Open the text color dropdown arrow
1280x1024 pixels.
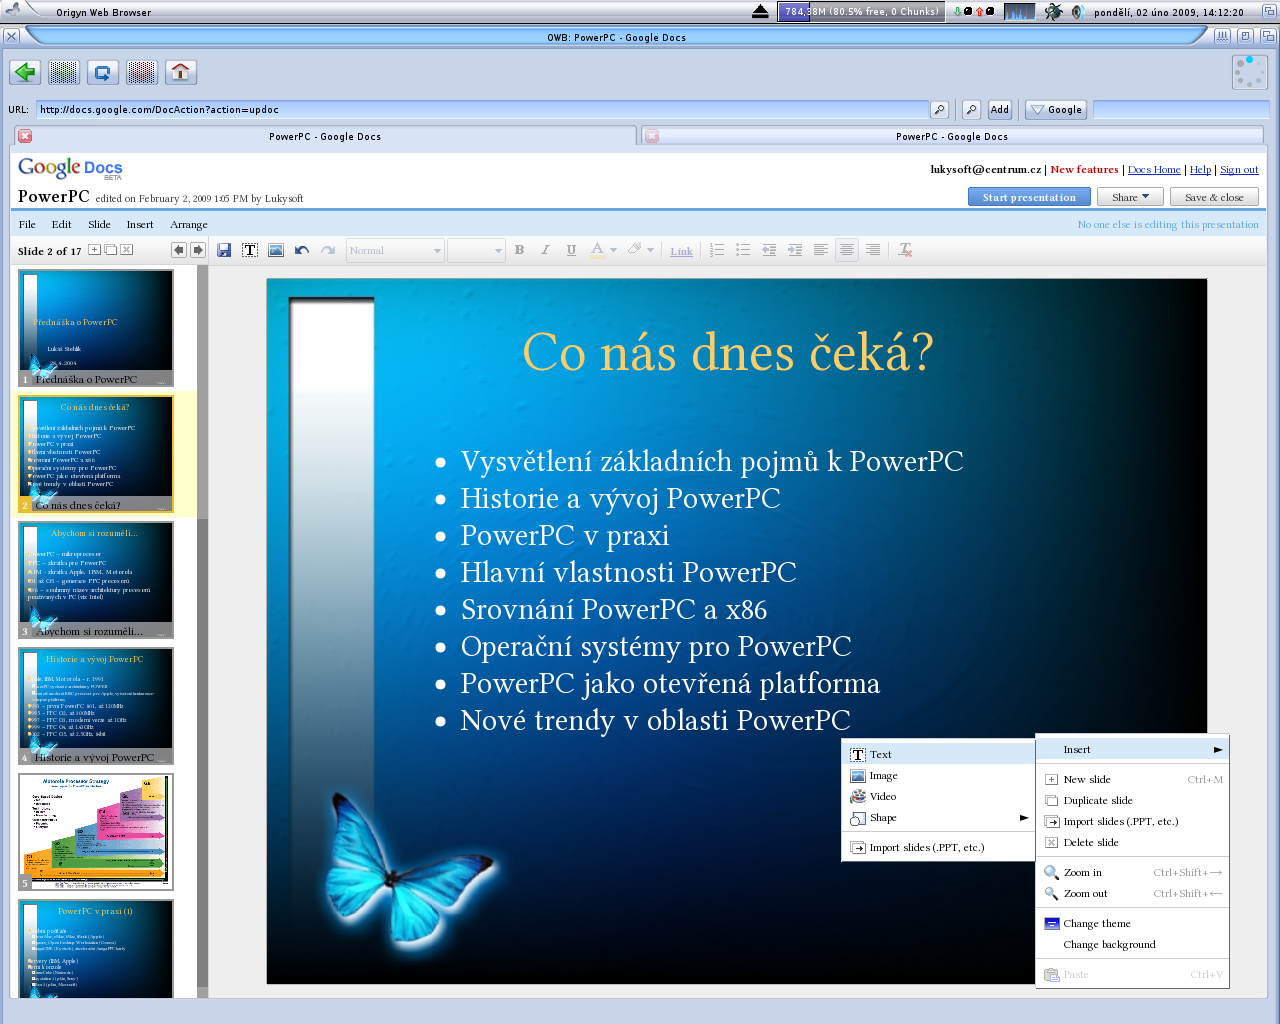coord(613,250)
